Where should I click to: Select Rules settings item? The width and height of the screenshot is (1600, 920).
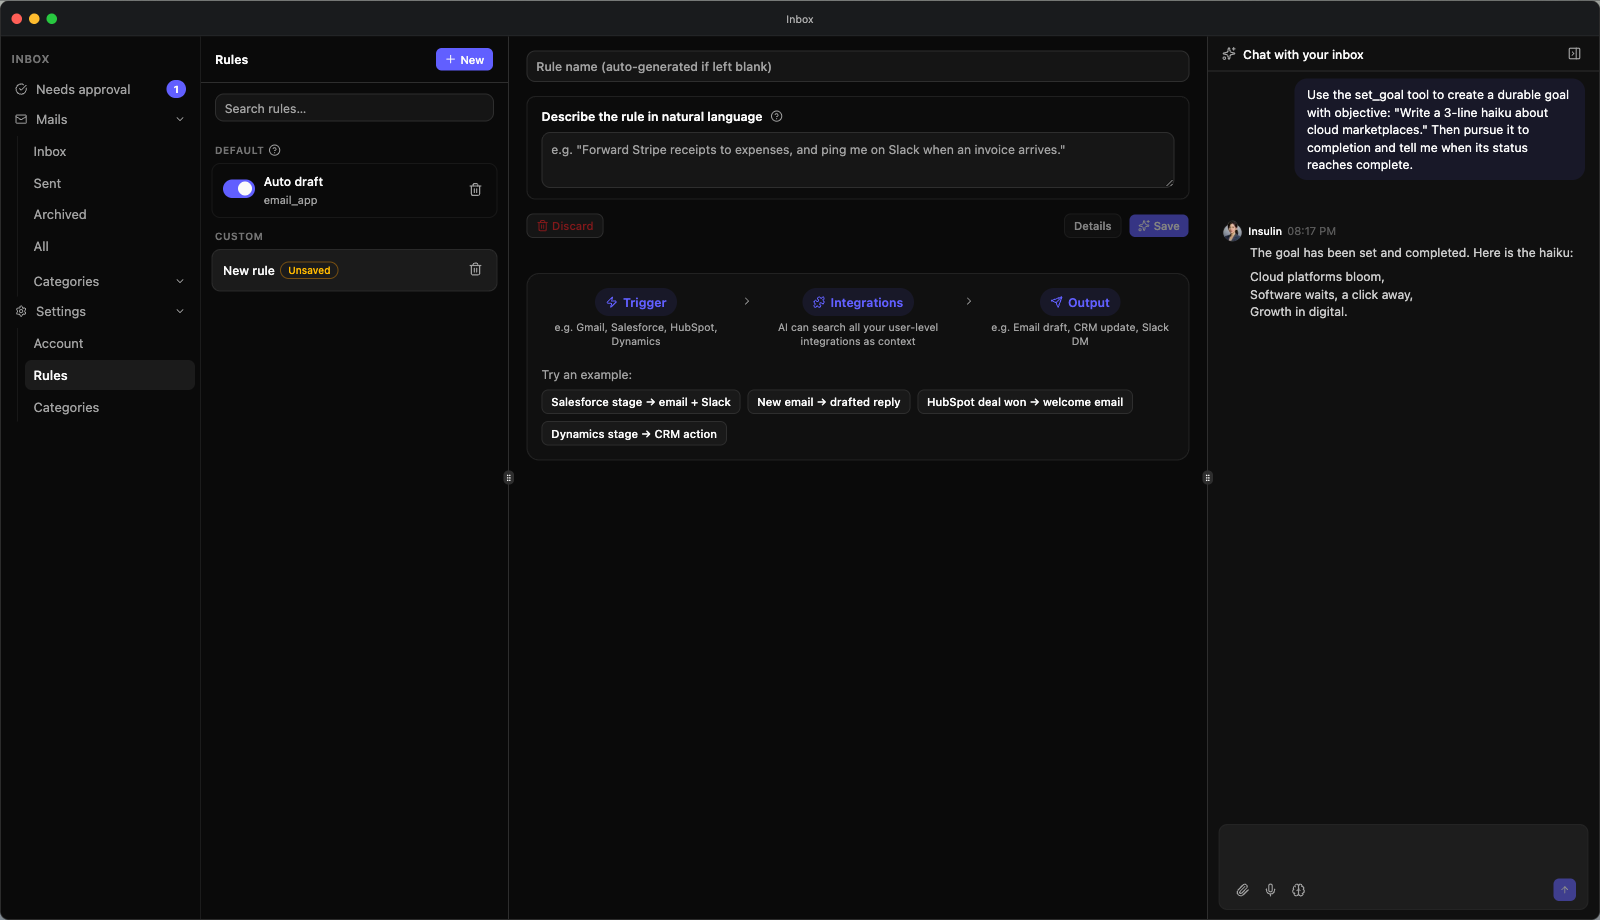(109, 375)
